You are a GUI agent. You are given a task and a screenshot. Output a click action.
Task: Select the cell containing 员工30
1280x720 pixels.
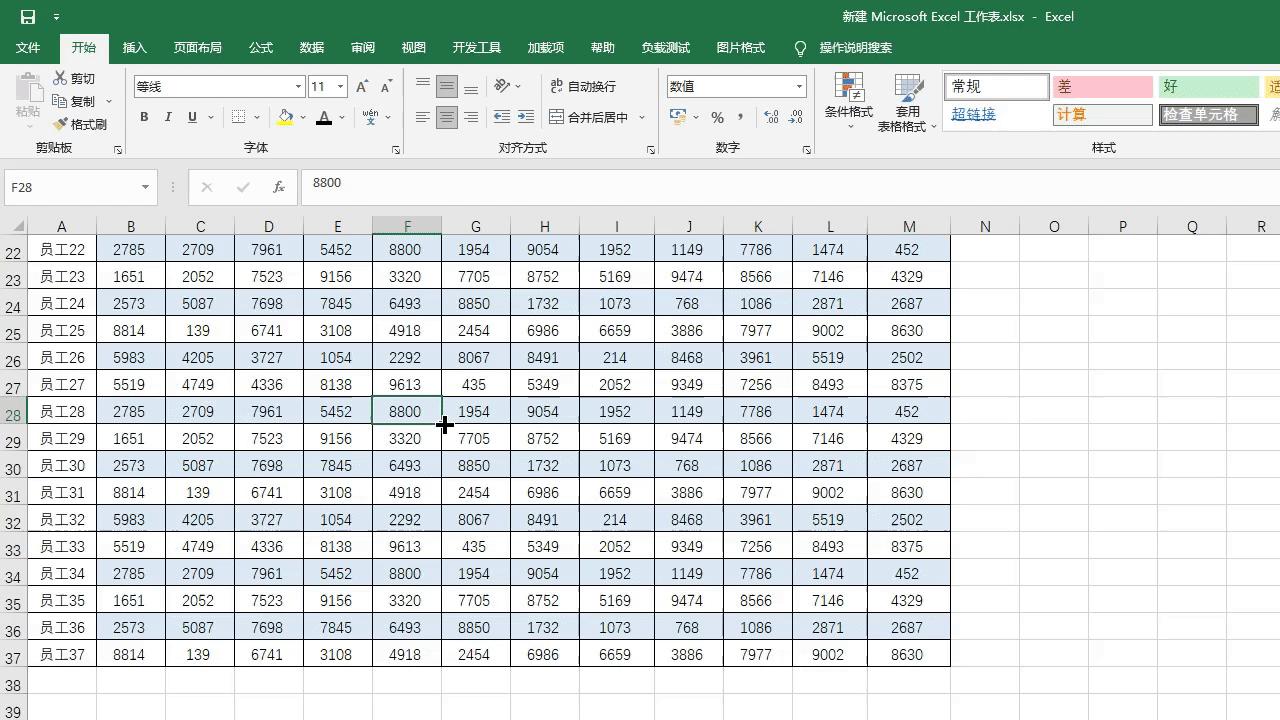tap(61, 465)
